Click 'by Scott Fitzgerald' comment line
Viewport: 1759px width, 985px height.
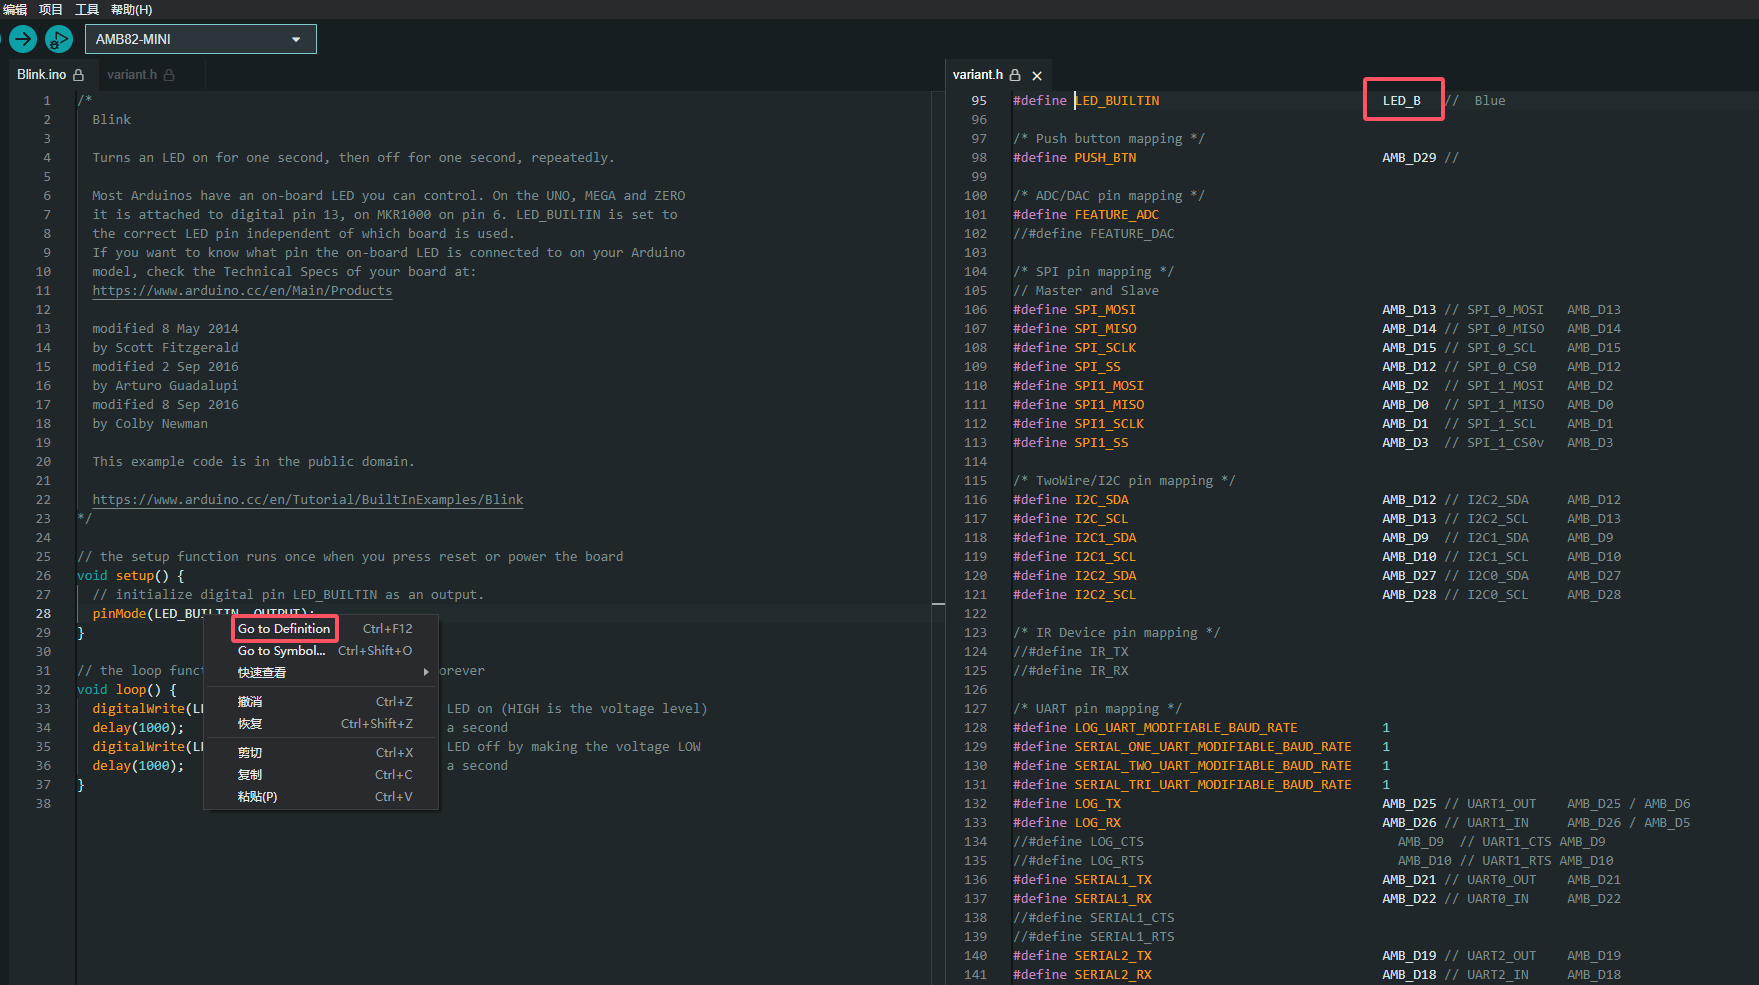165,348
